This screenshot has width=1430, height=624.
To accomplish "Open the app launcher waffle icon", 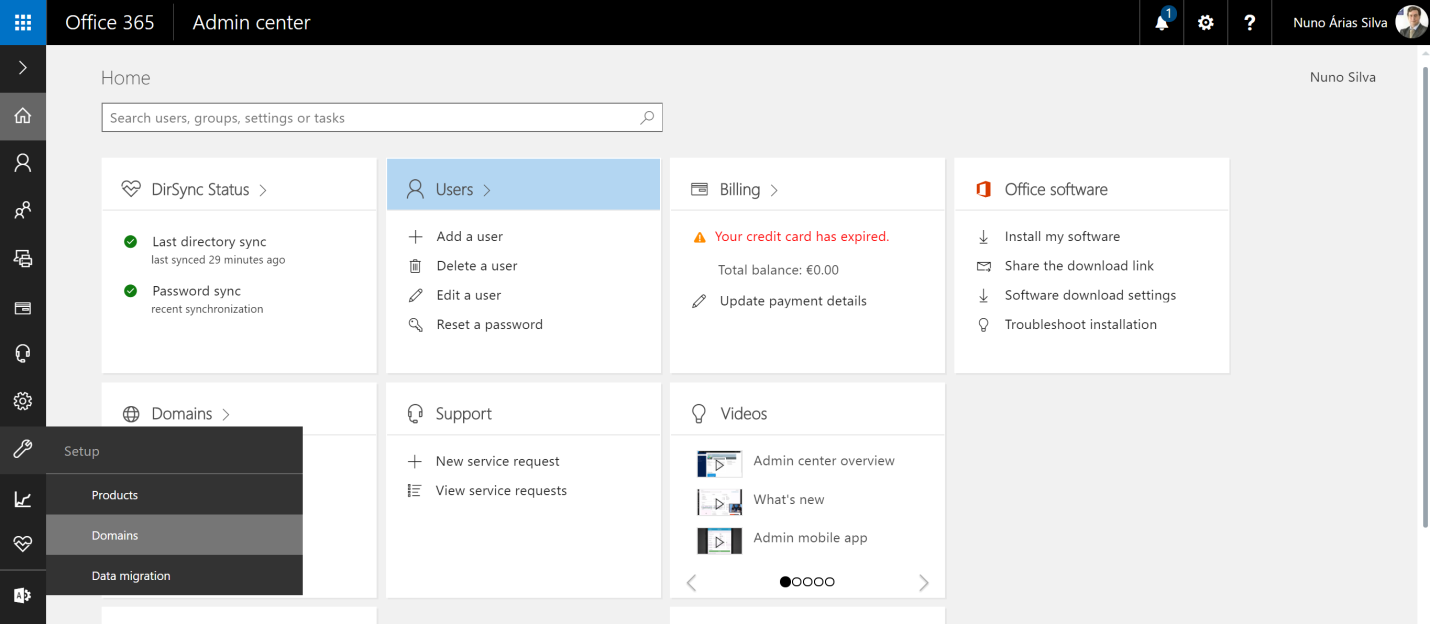I will point(23,22).
